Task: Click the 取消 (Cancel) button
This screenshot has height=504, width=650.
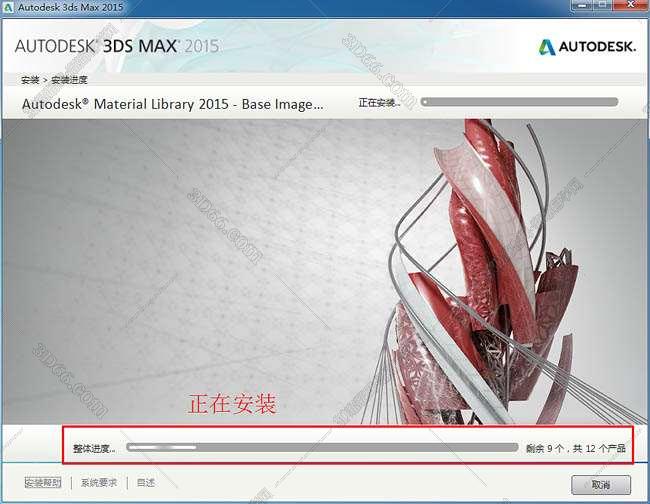Action: pyautogui.click(x=601, y=485)
